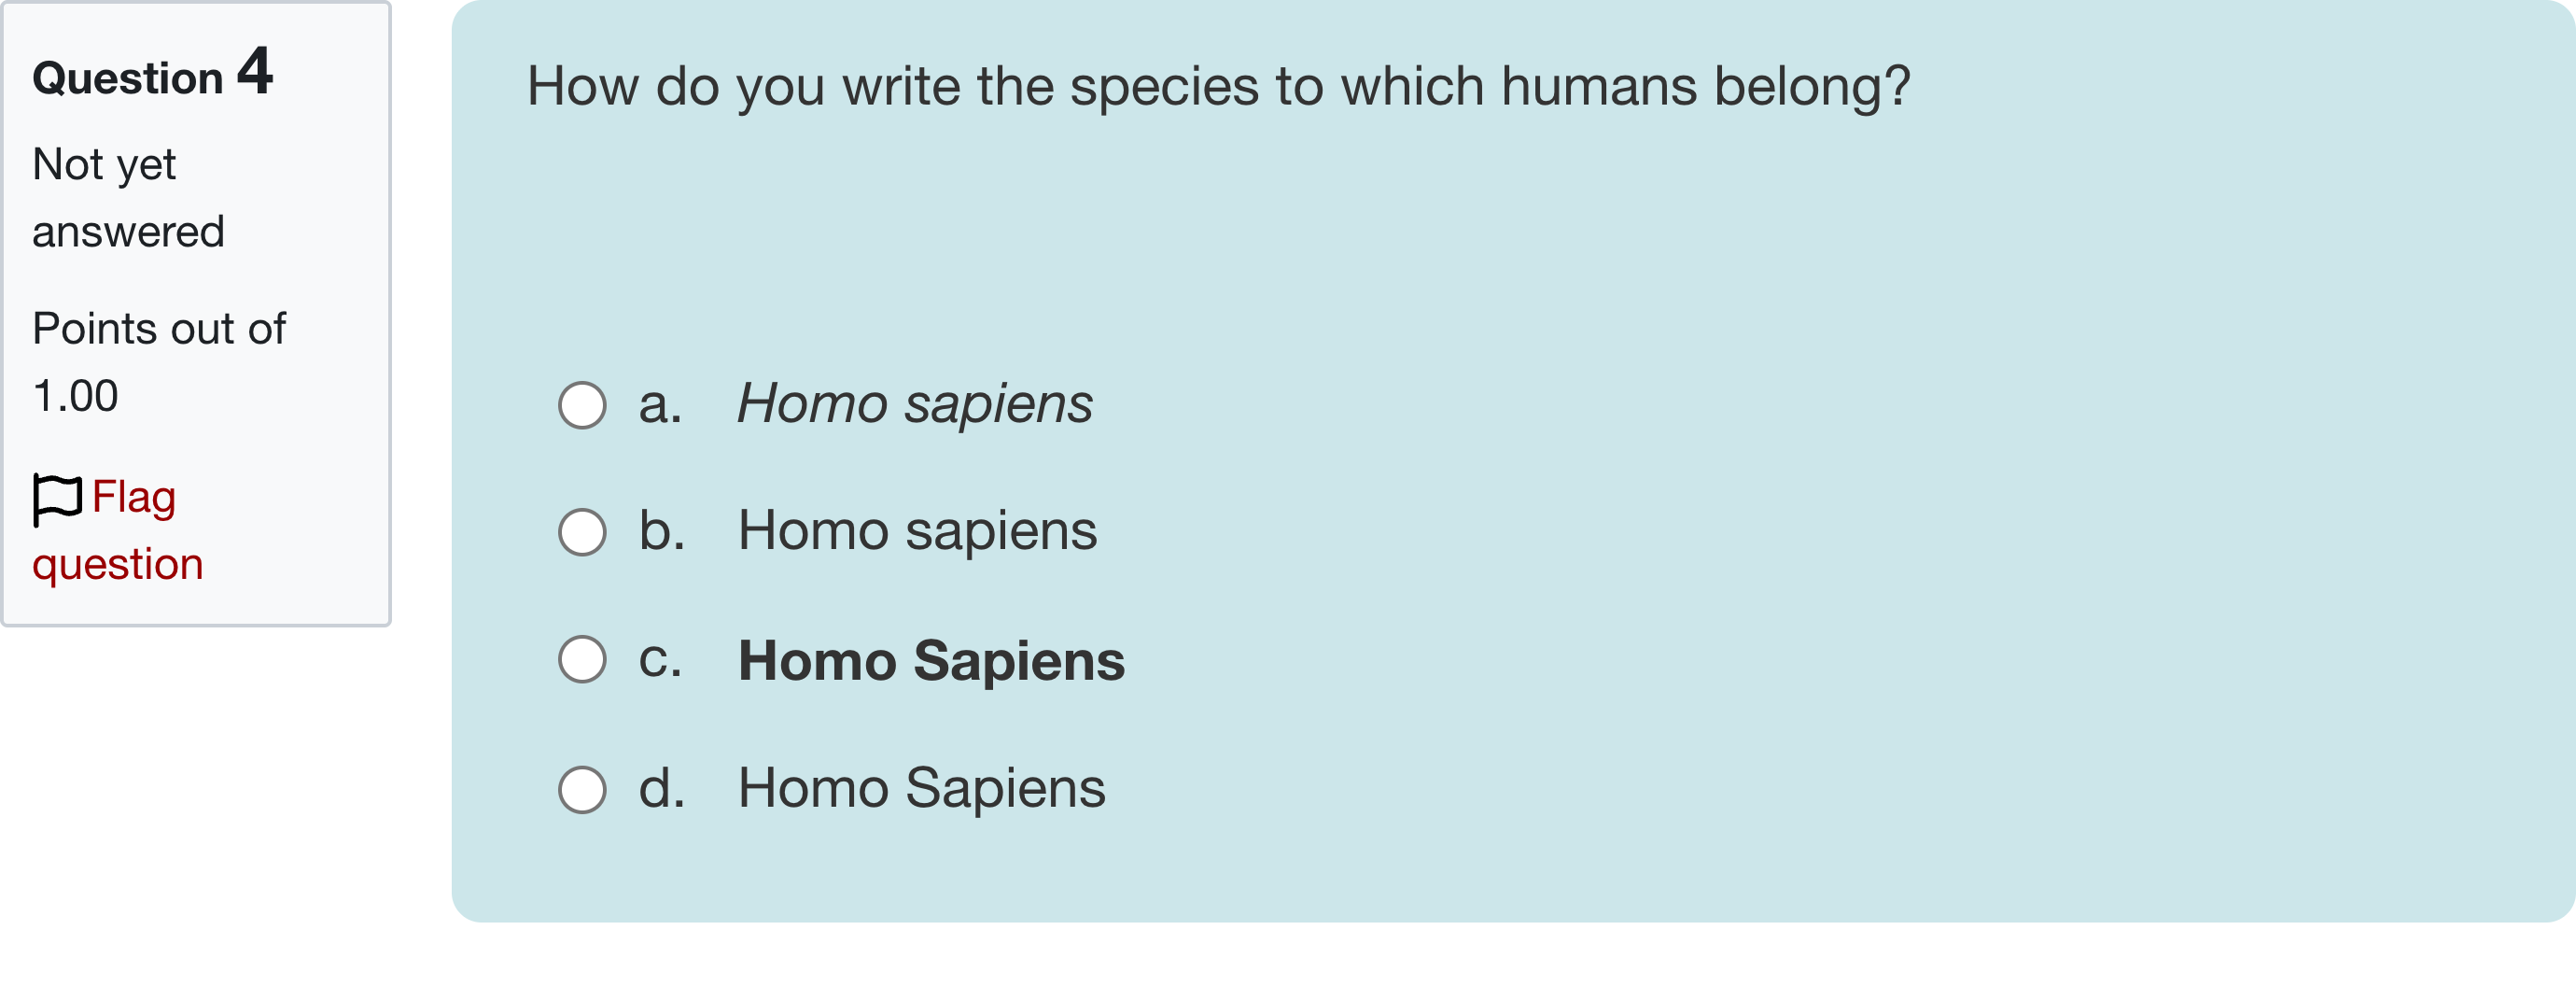Select radio button for option a
Screen dimensions: 2576x986
coord(582,405)
